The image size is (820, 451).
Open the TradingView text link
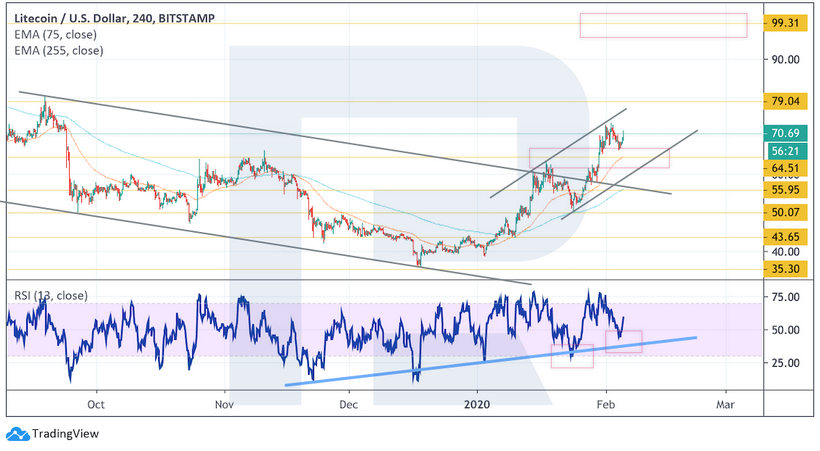(65, 434)
